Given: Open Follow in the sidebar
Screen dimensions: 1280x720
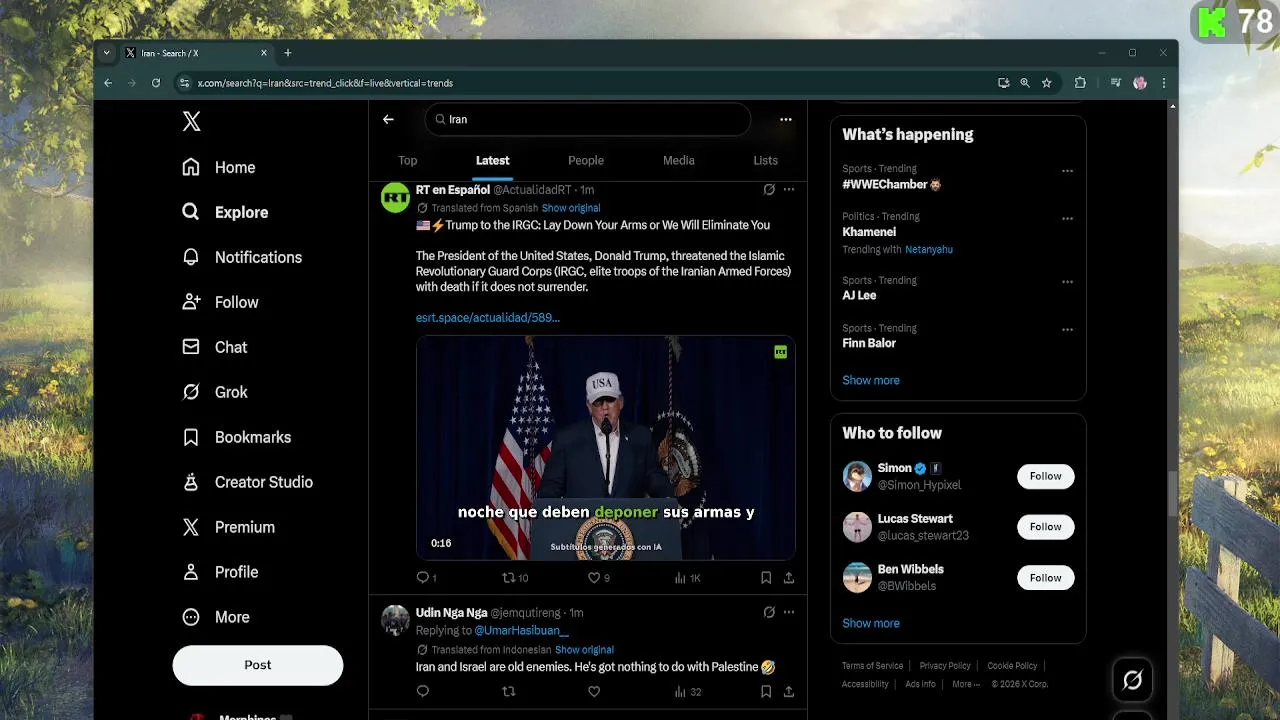Looking at the screenshot, I should tap(220, 302).
